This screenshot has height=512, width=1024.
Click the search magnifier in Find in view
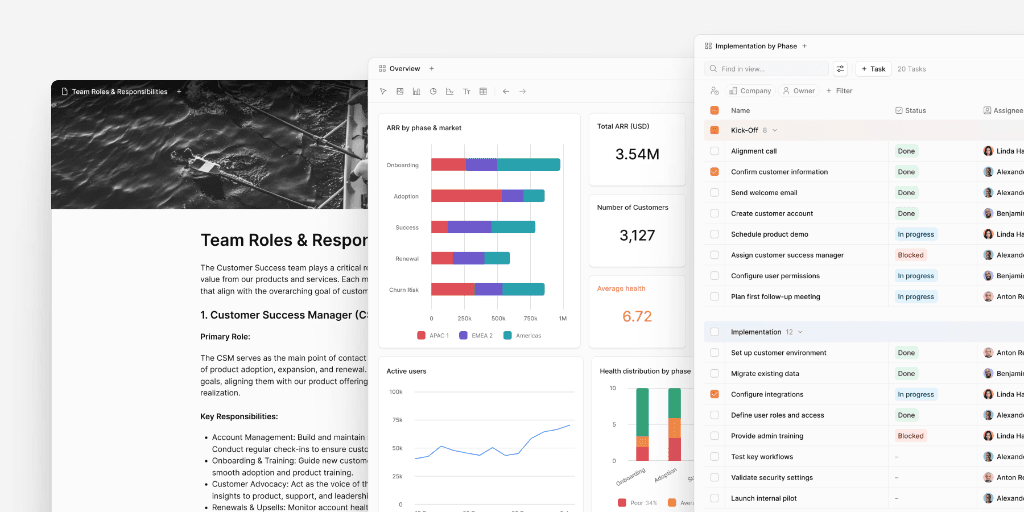coord(713,69)
